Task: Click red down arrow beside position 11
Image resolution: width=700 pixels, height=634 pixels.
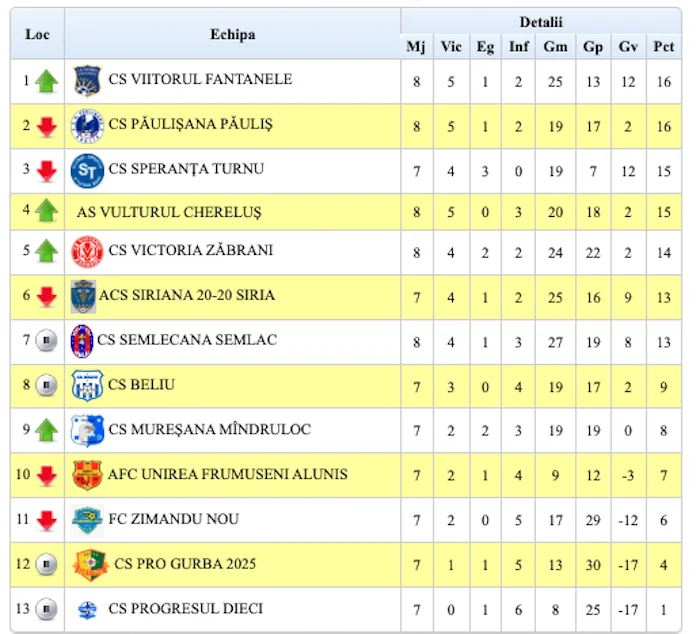Action: click(x=46, y=521)
